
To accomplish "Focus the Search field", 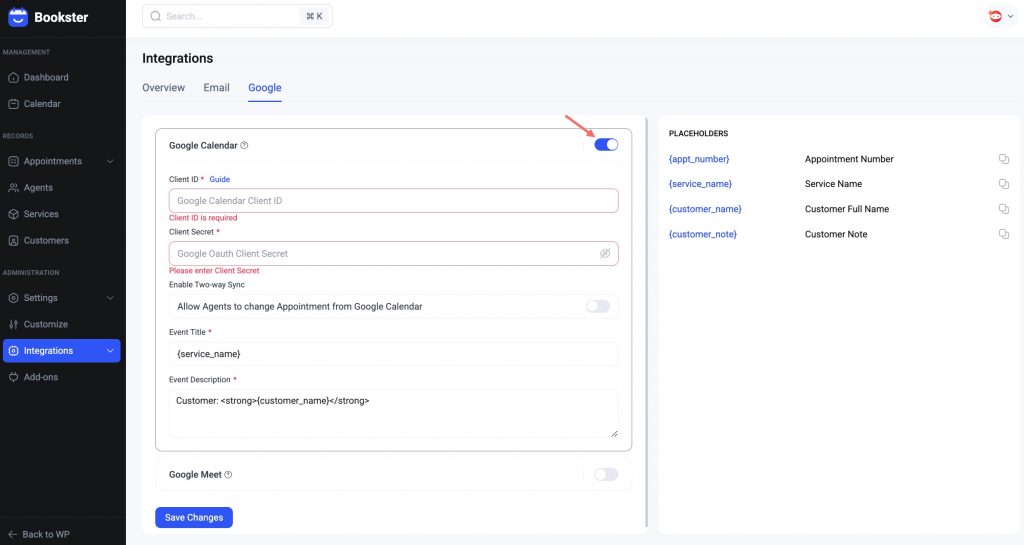I will click(237, 16).
